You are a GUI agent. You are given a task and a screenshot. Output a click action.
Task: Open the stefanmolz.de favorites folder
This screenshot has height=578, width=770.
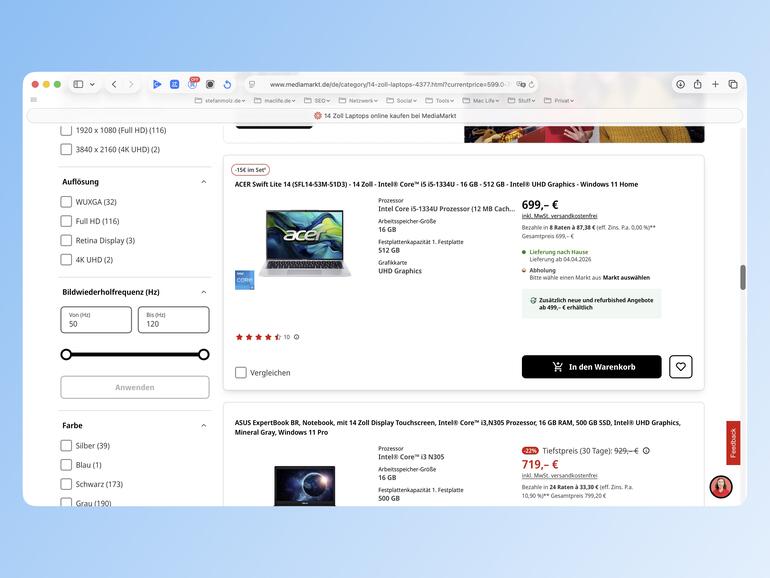point(220,100)
